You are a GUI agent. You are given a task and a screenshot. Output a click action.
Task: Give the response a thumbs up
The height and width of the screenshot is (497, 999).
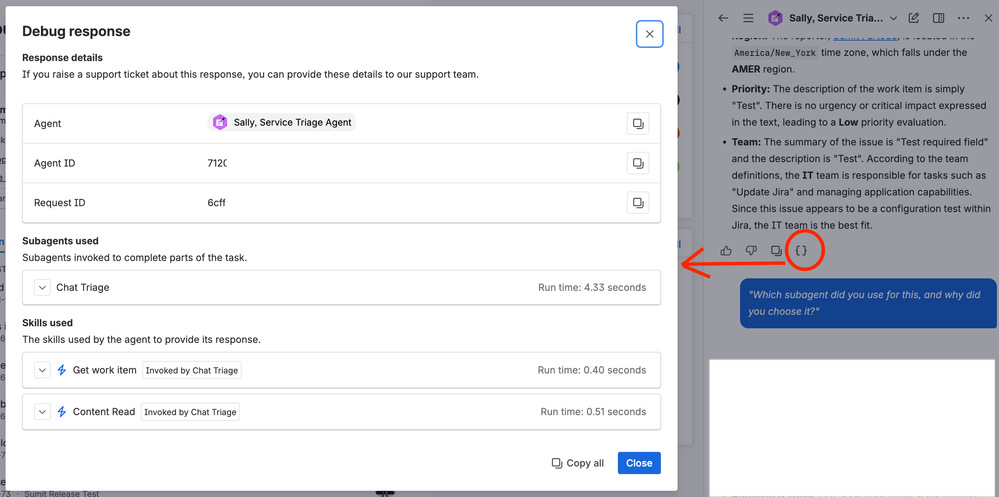726,250
